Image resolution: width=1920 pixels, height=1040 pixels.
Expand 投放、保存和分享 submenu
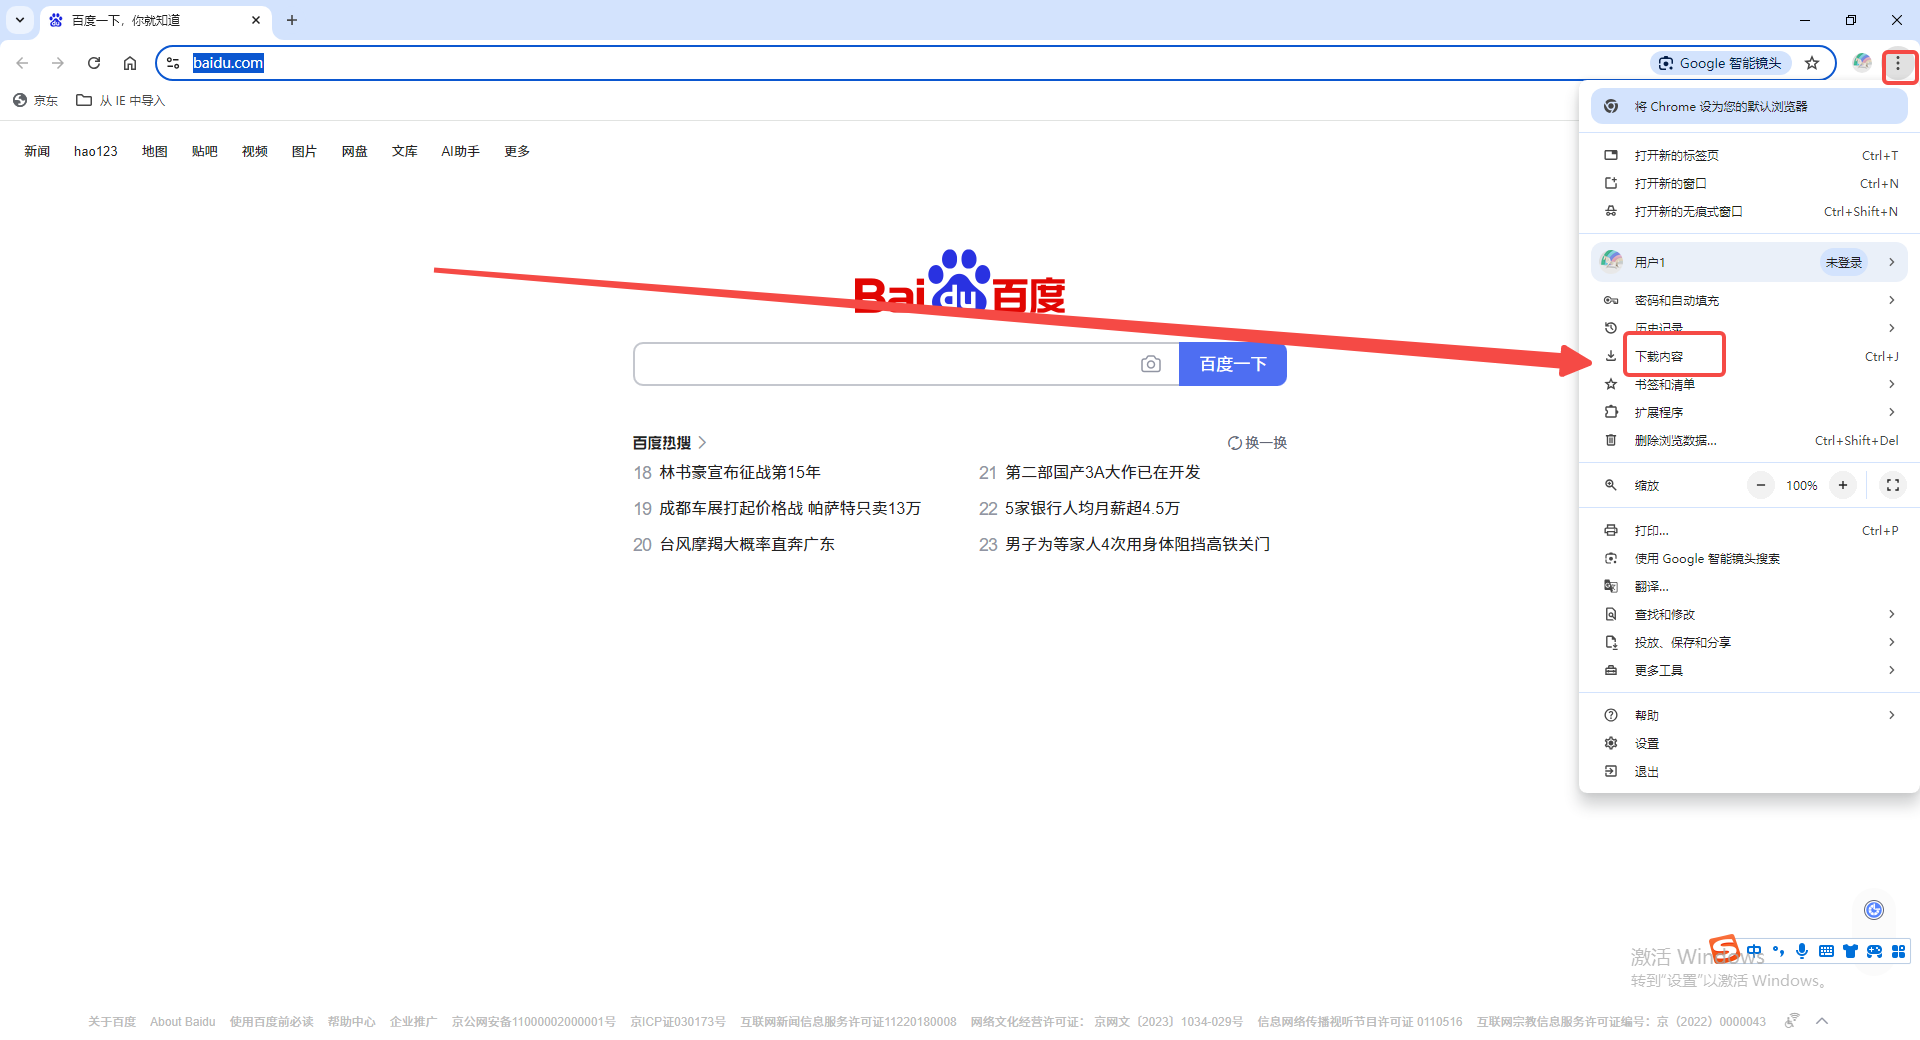pos(1749,642)
